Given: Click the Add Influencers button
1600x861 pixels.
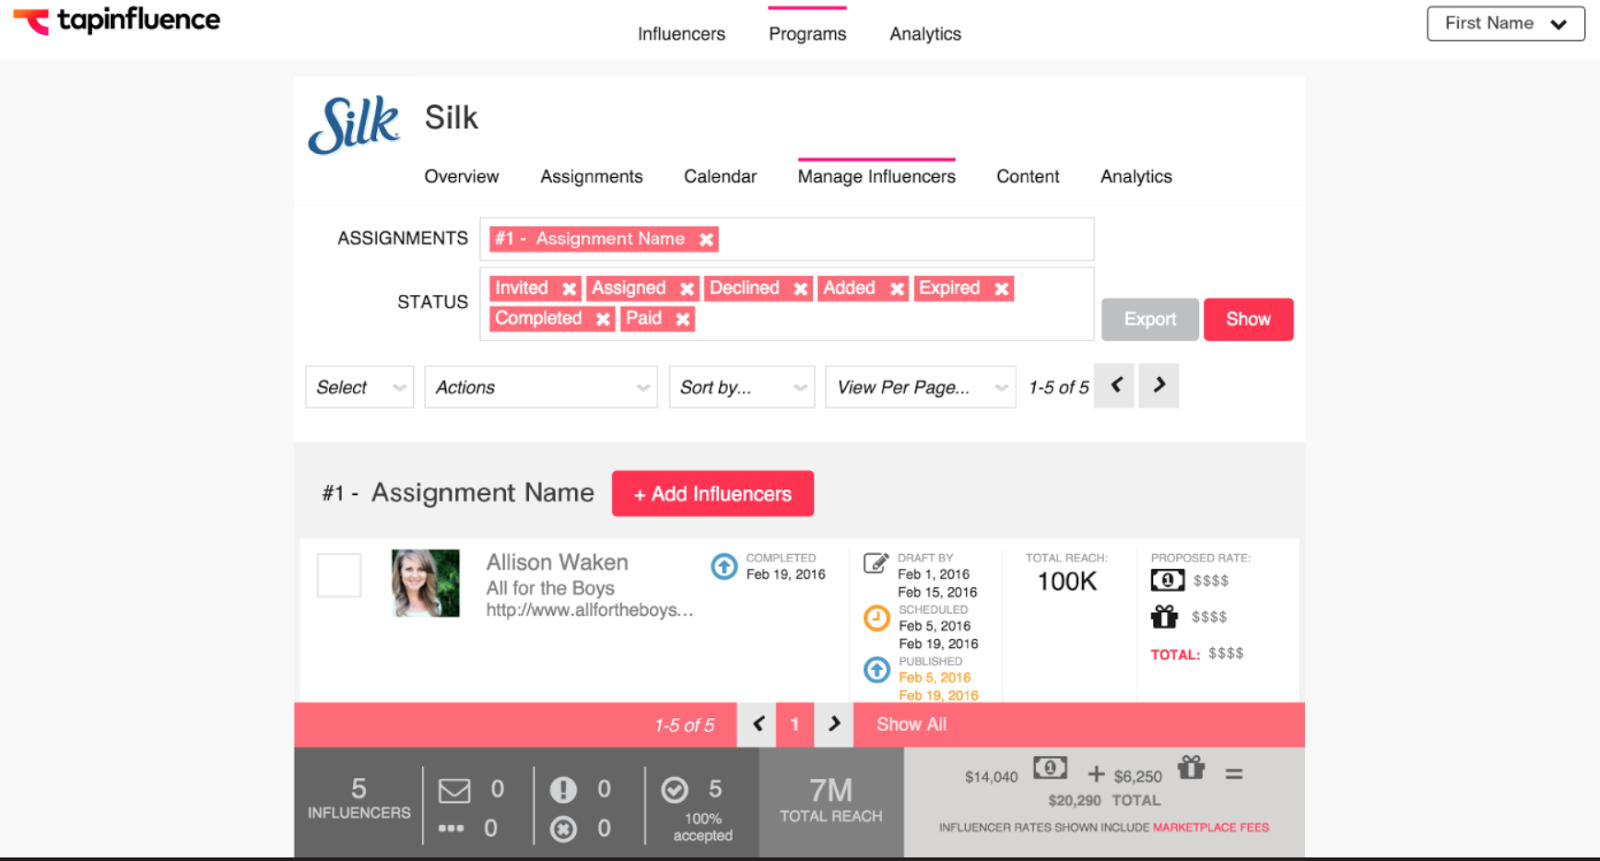Looking at the screenshot, I should click(713, 494).
